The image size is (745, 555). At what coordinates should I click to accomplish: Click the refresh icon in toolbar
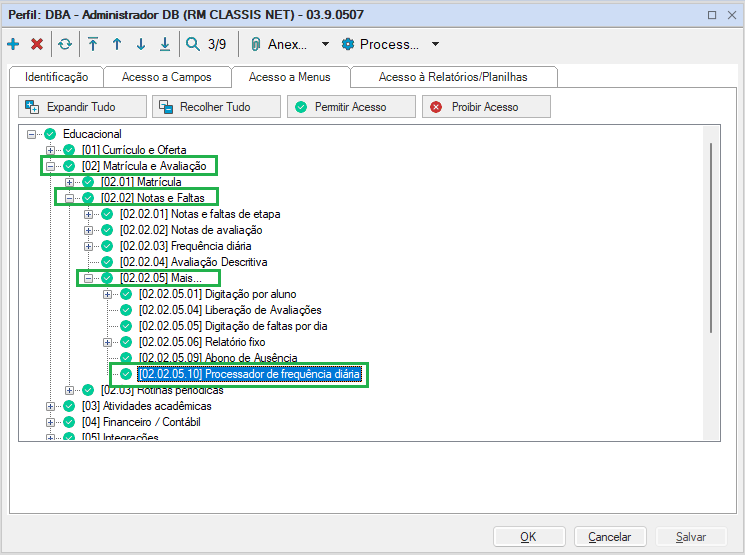coord(65,44)
